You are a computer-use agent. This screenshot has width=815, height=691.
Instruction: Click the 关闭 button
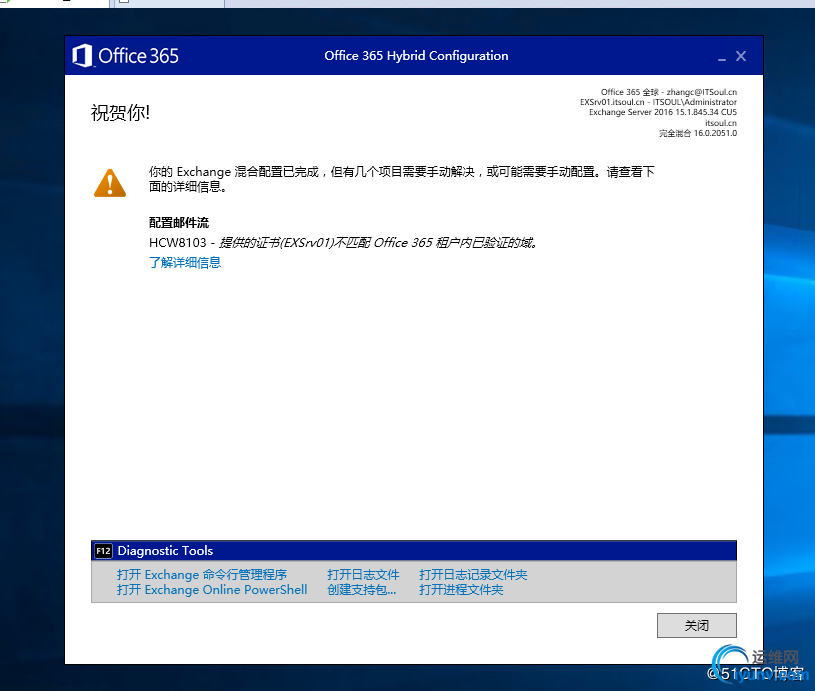696,625
